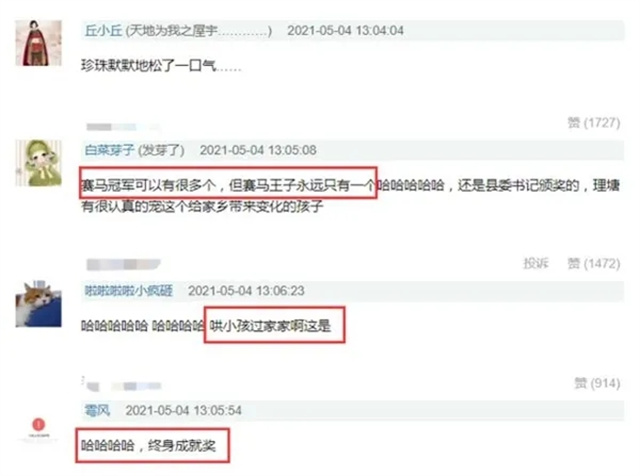Like the comment with 赞 (914)
Image resolution: width=640 pixels, height=476 pixels.
597,383
